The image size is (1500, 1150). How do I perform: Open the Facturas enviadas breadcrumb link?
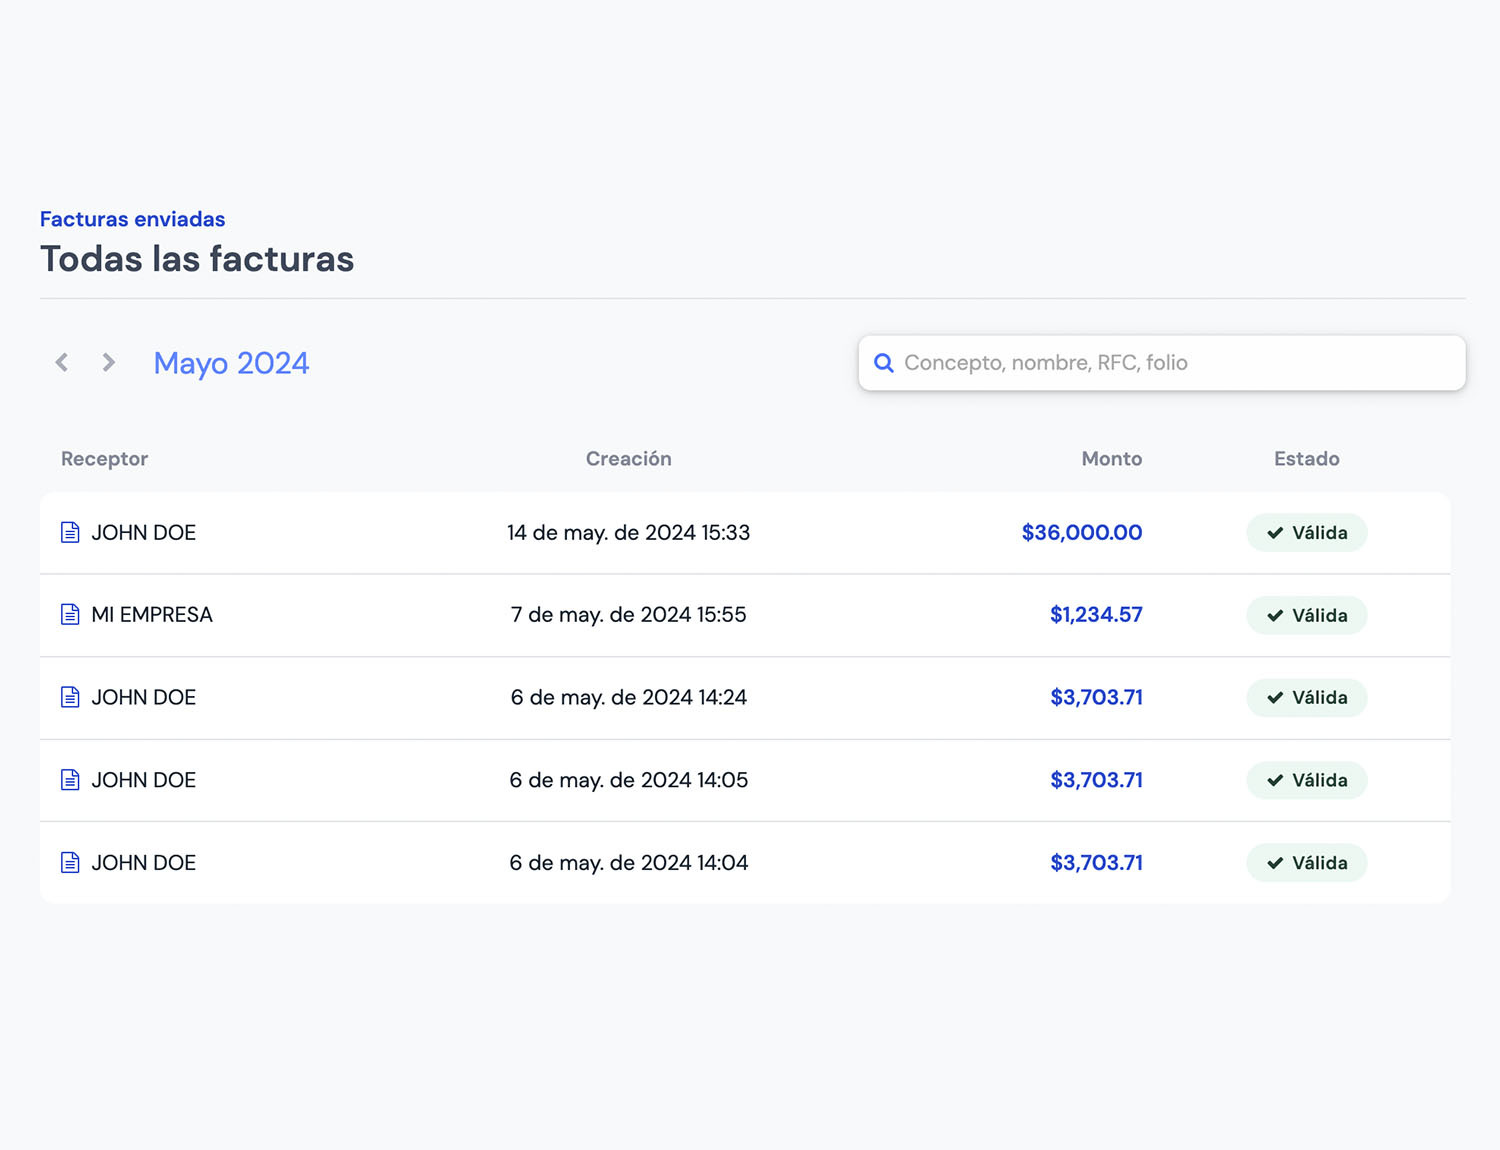(132, 219)
